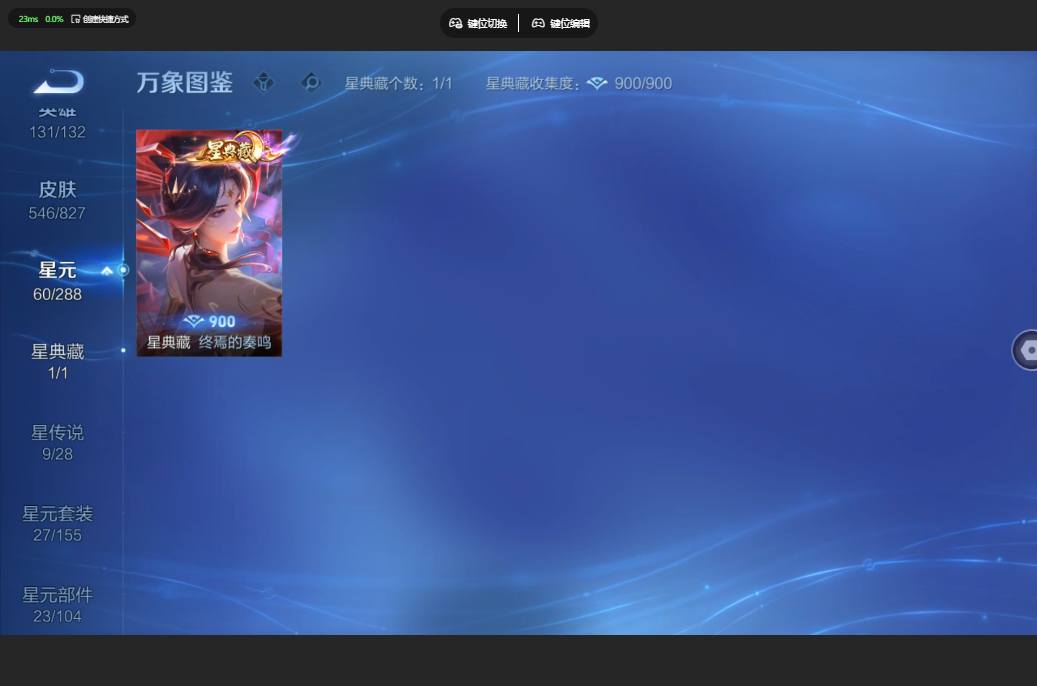Select the 英雄 131/132 tab

tap(58, 123)
